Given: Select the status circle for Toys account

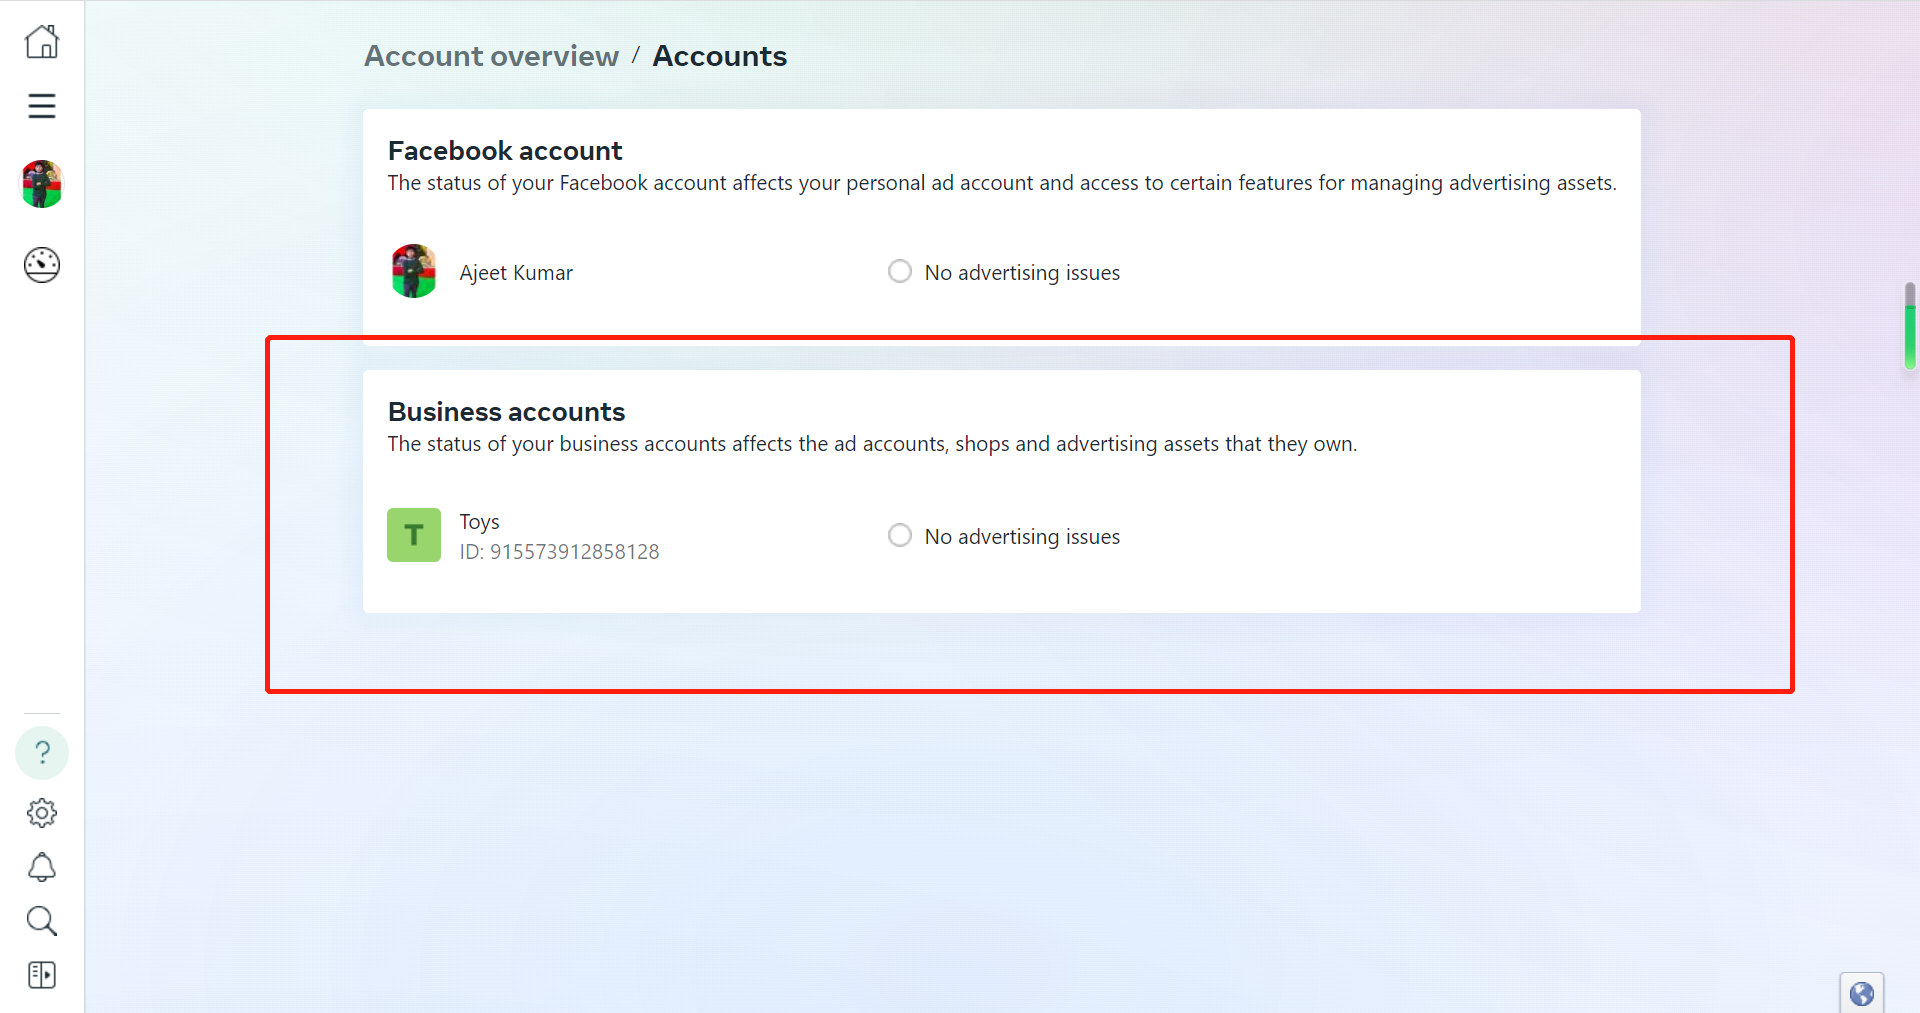Looking at the screenshot, I should tap(900, 535).
